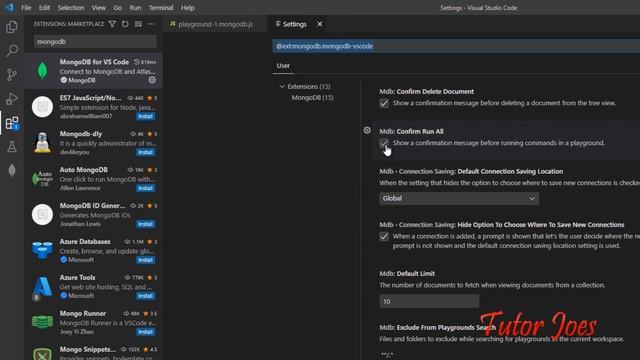640x360 pixels.
Task: Select the MongoDB for VS Code extension title
Action: (94, 62)
